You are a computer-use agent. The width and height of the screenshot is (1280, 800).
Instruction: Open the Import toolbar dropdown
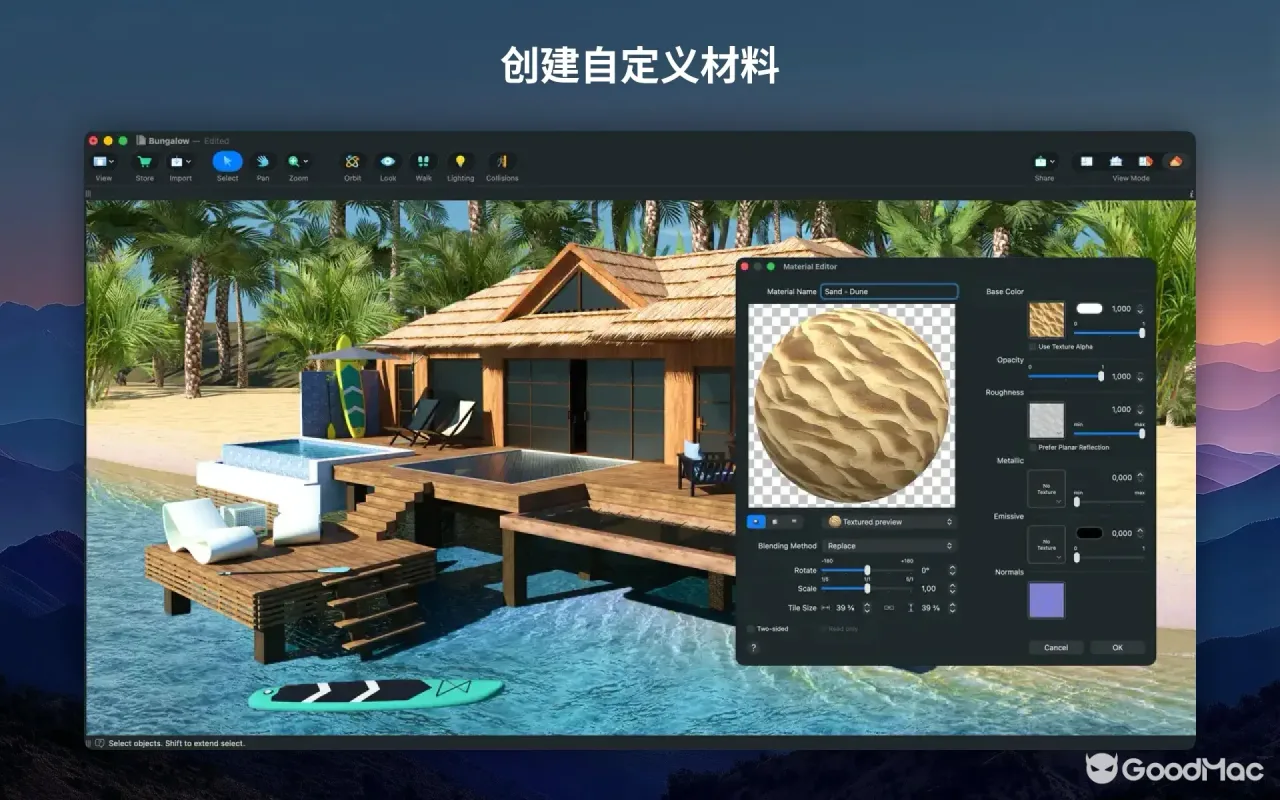180,162
